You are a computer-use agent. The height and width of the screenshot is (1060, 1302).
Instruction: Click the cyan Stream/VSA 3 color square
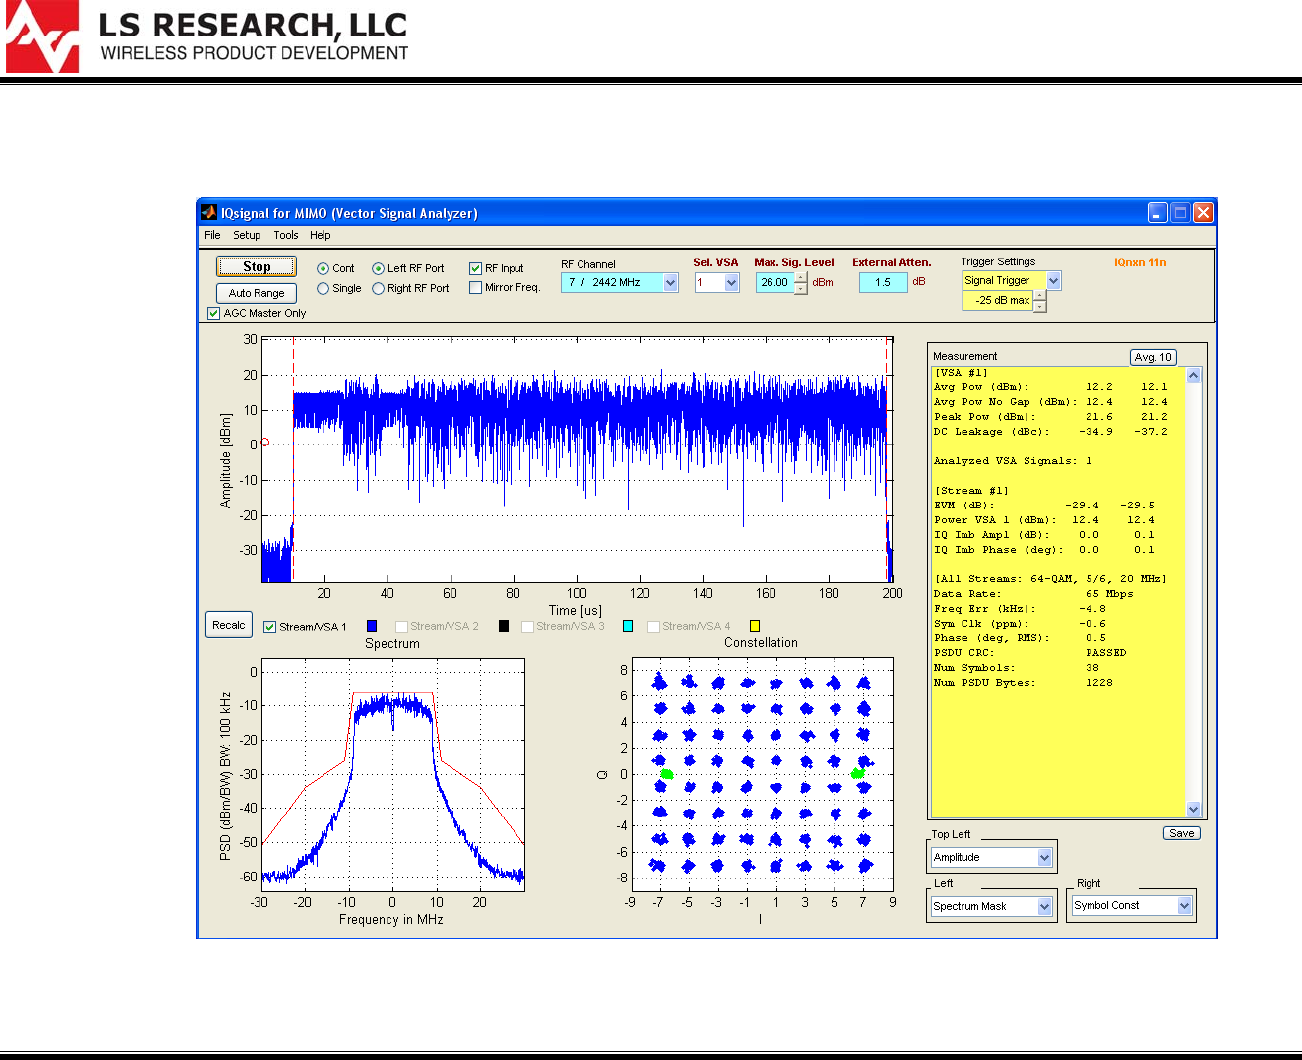coord(628,626)
